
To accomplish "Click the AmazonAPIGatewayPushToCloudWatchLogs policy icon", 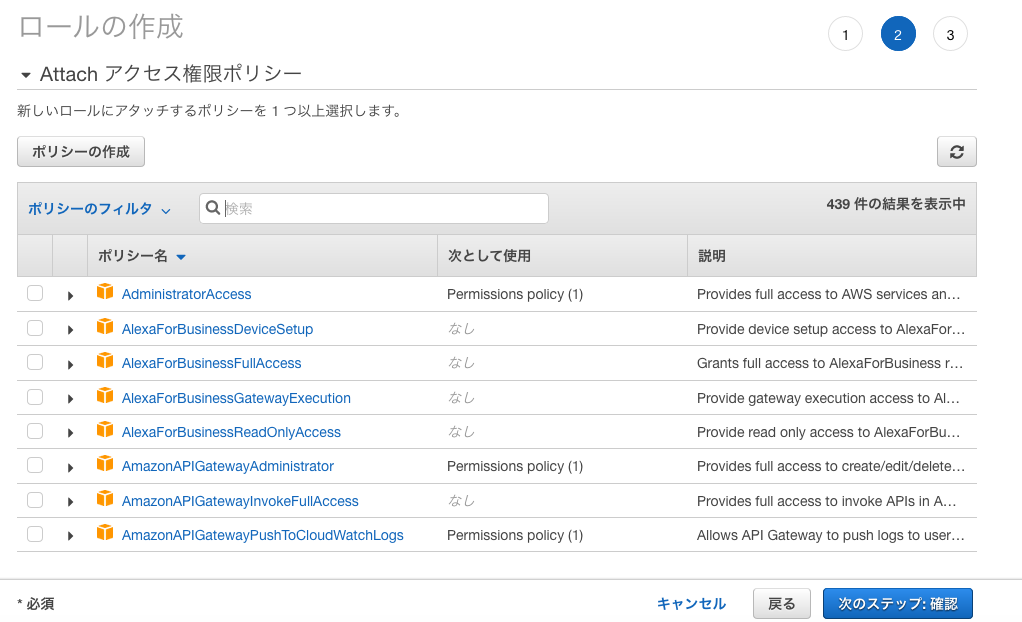I will pyautogui.click(x=106, y=535).
